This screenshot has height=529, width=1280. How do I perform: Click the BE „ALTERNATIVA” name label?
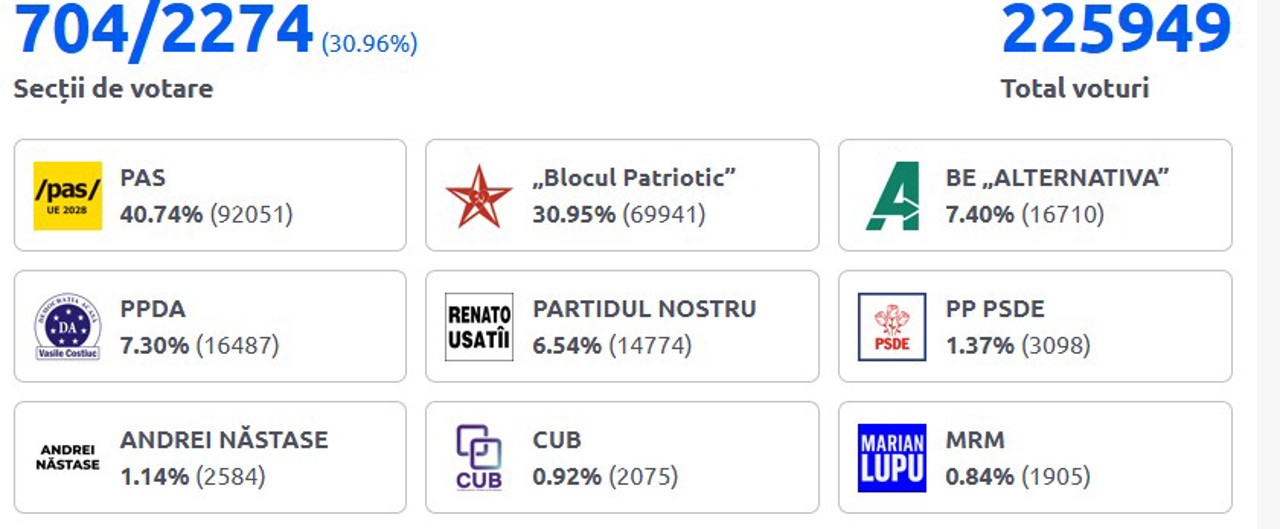coord(1058,178)
